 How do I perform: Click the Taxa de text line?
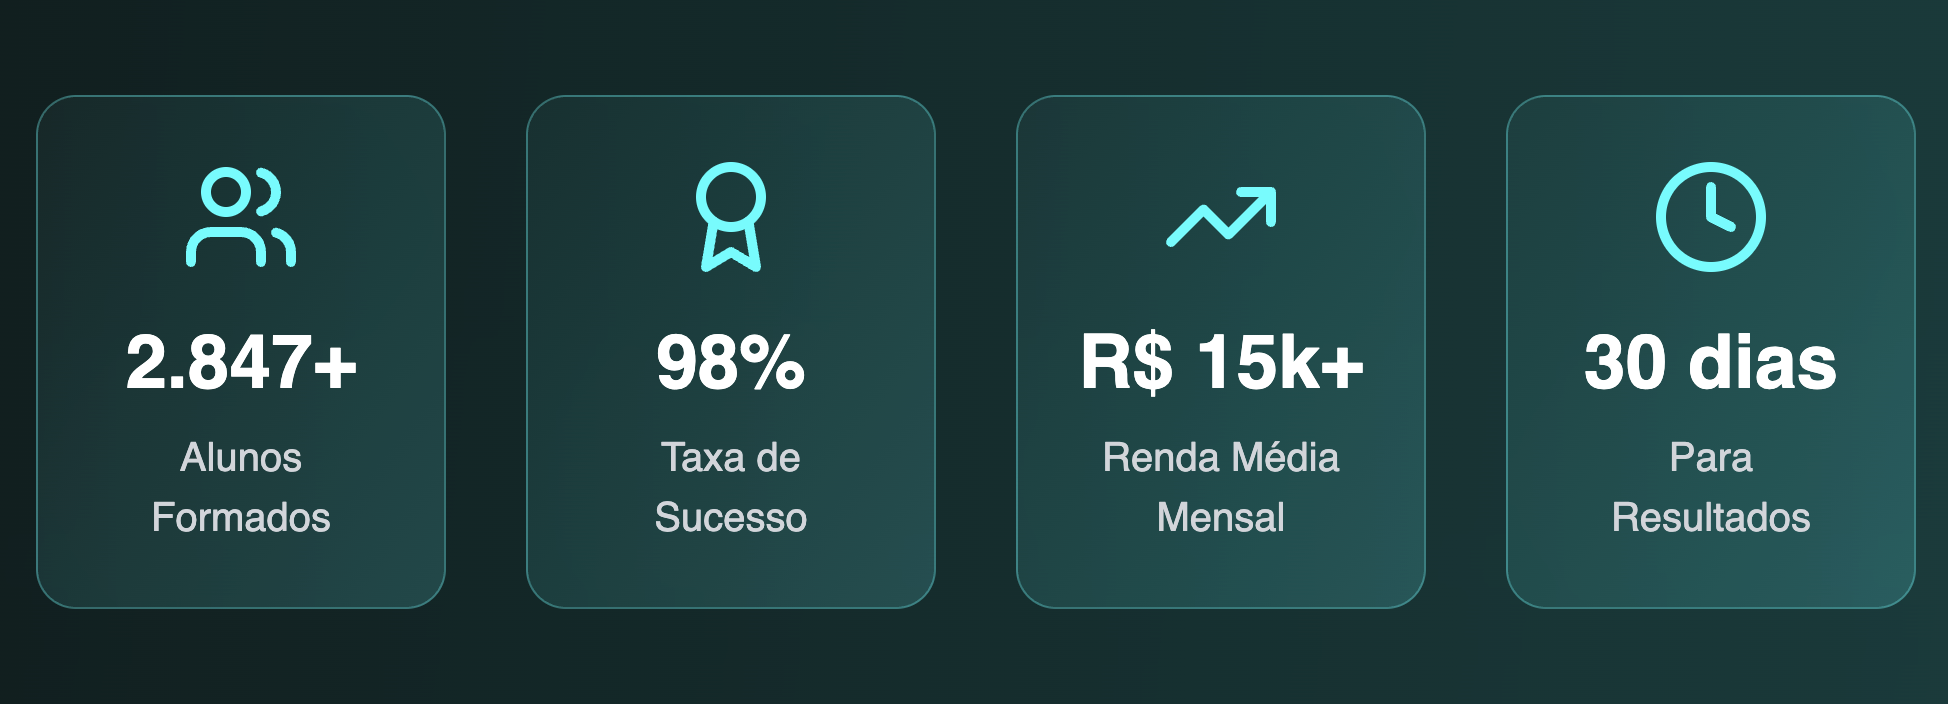pos(731,458)
